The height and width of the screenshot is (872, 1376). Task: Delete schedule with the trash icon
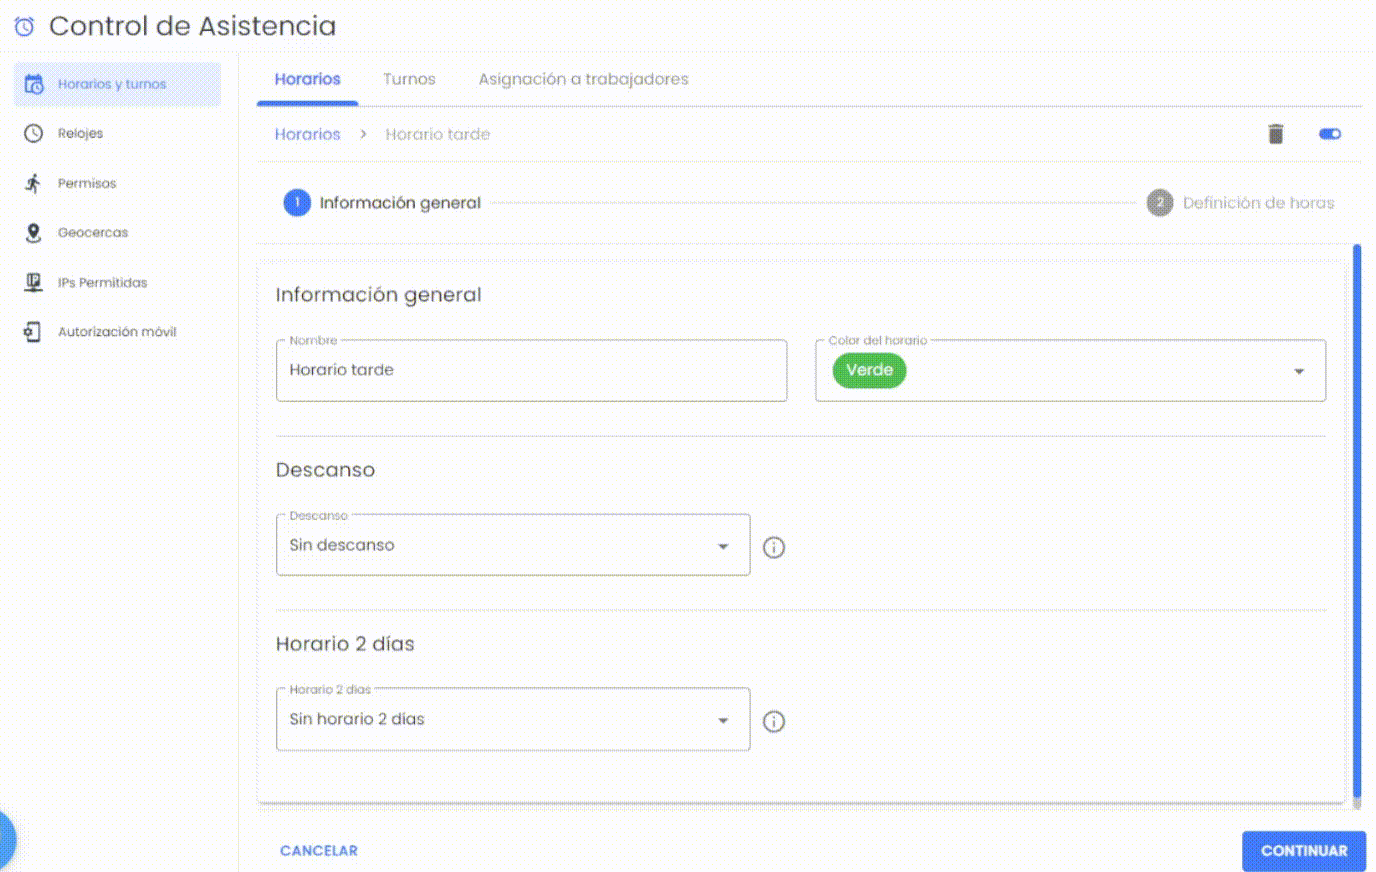1275,134
